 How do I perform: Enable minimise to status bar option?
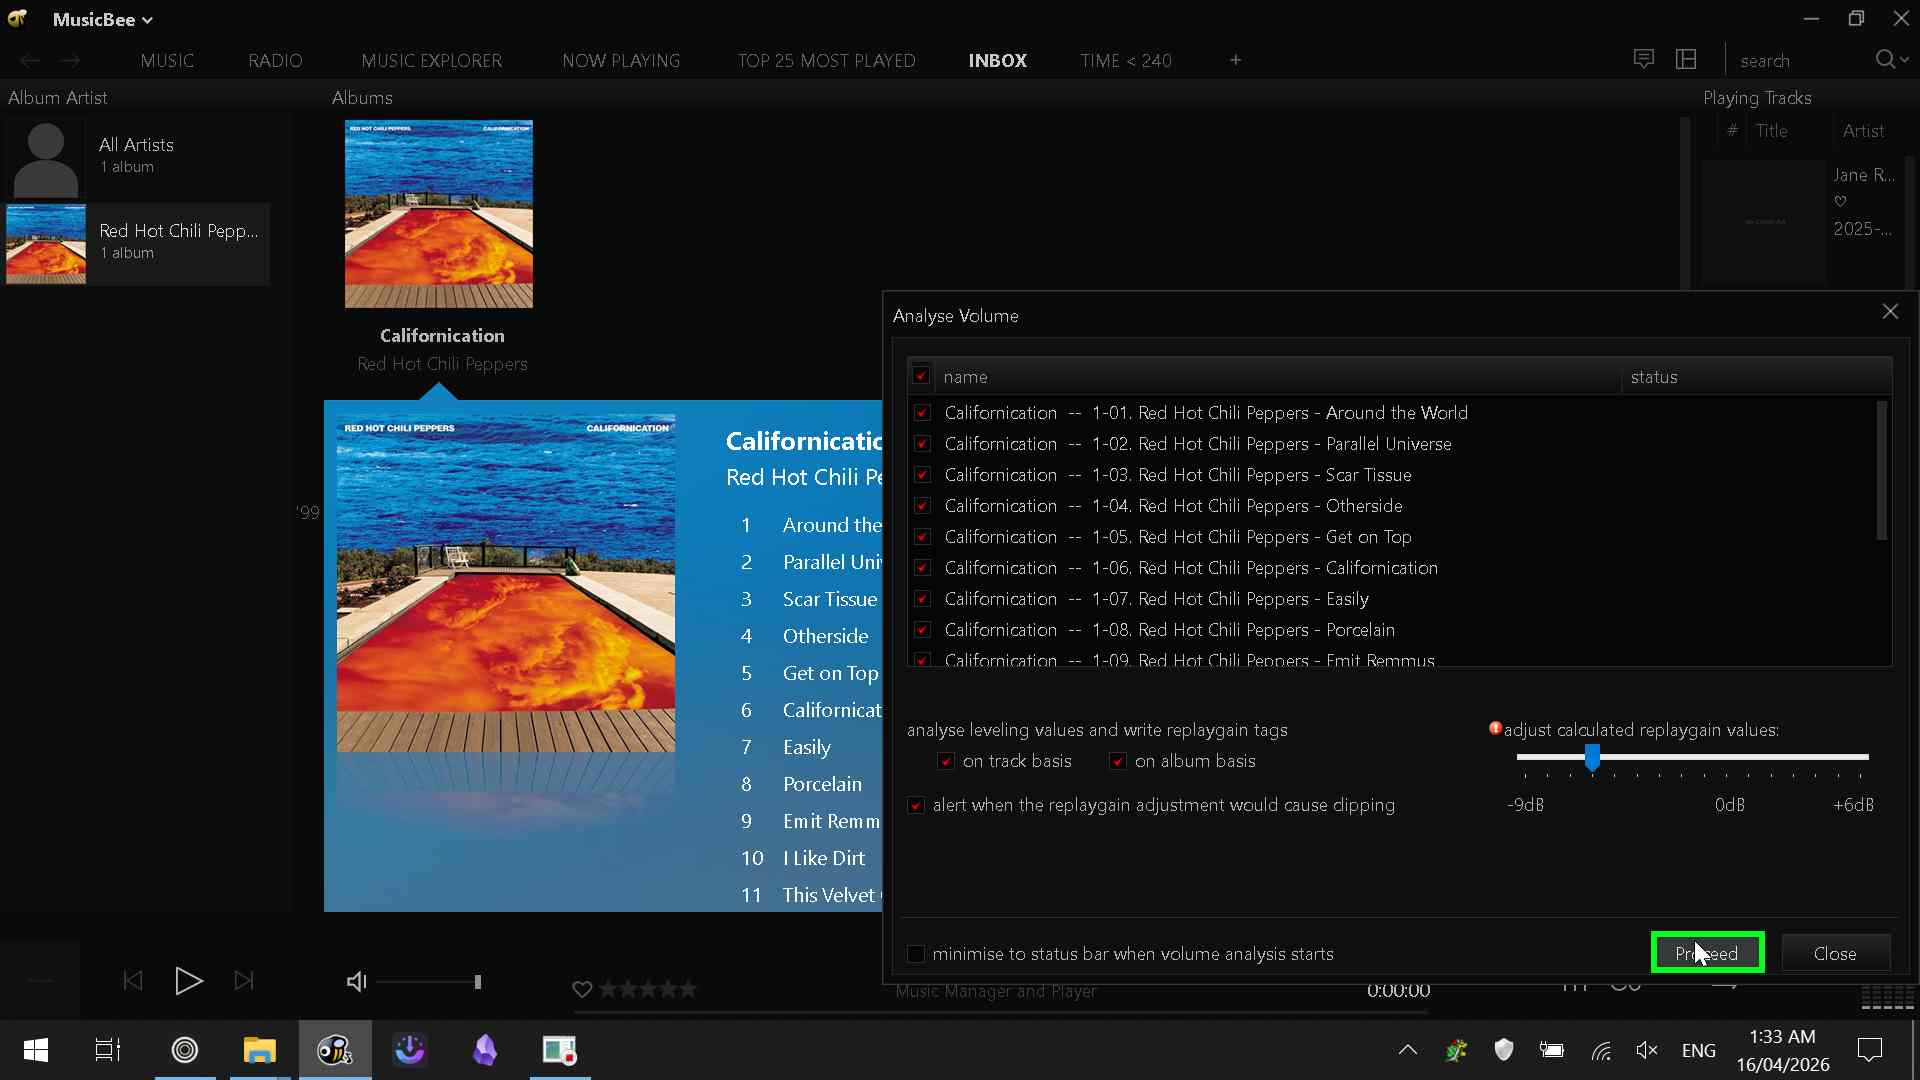(x=916, y=954)
